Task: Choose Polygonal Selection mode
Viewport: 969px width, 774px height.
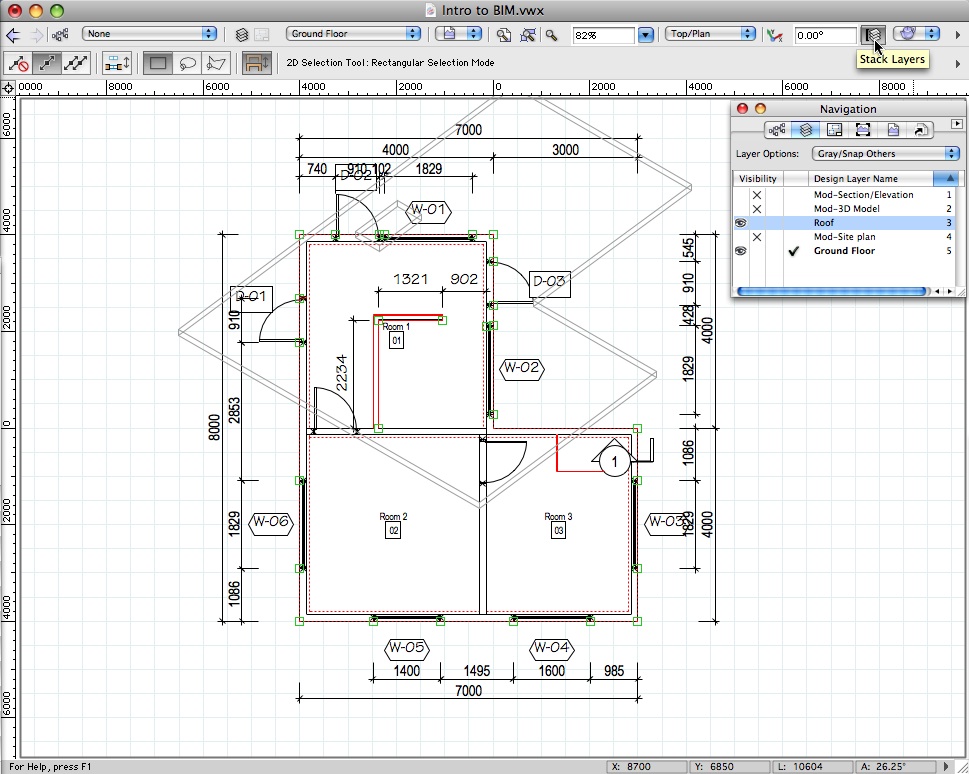Action: [216, 63]
